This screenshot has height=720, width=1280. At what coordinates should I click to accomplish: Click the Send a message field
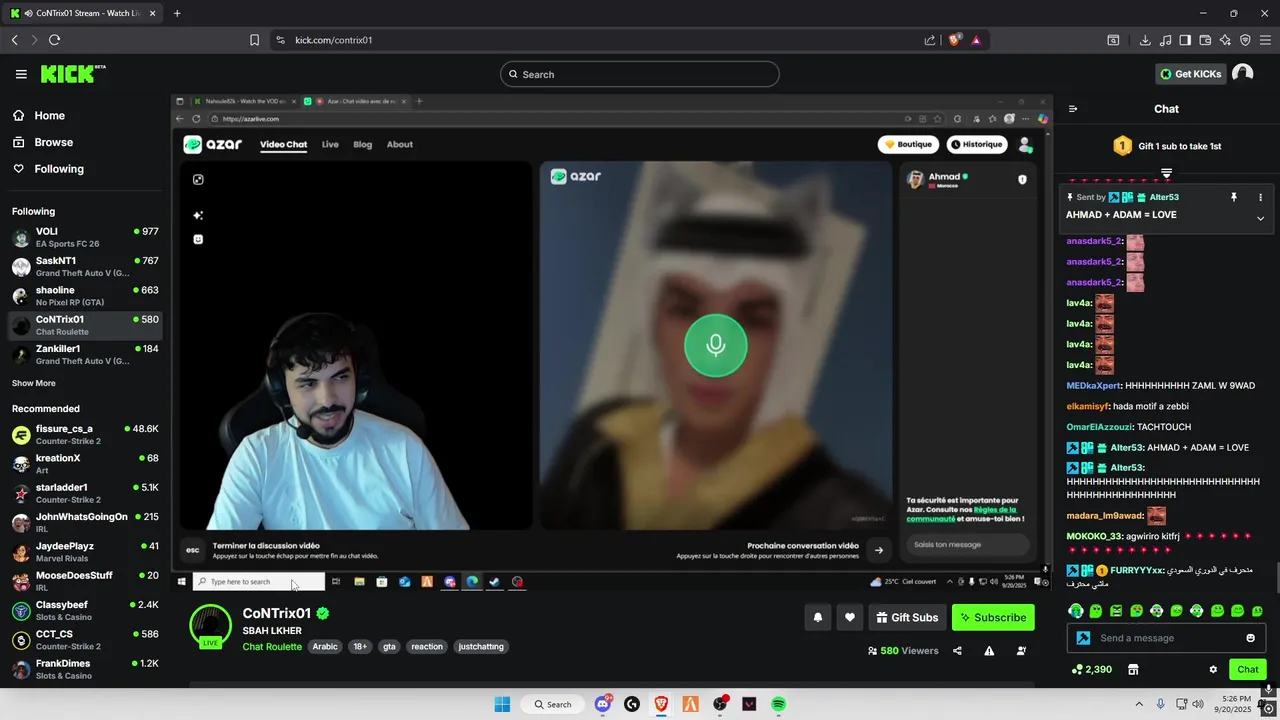[x=1166, y=638]
